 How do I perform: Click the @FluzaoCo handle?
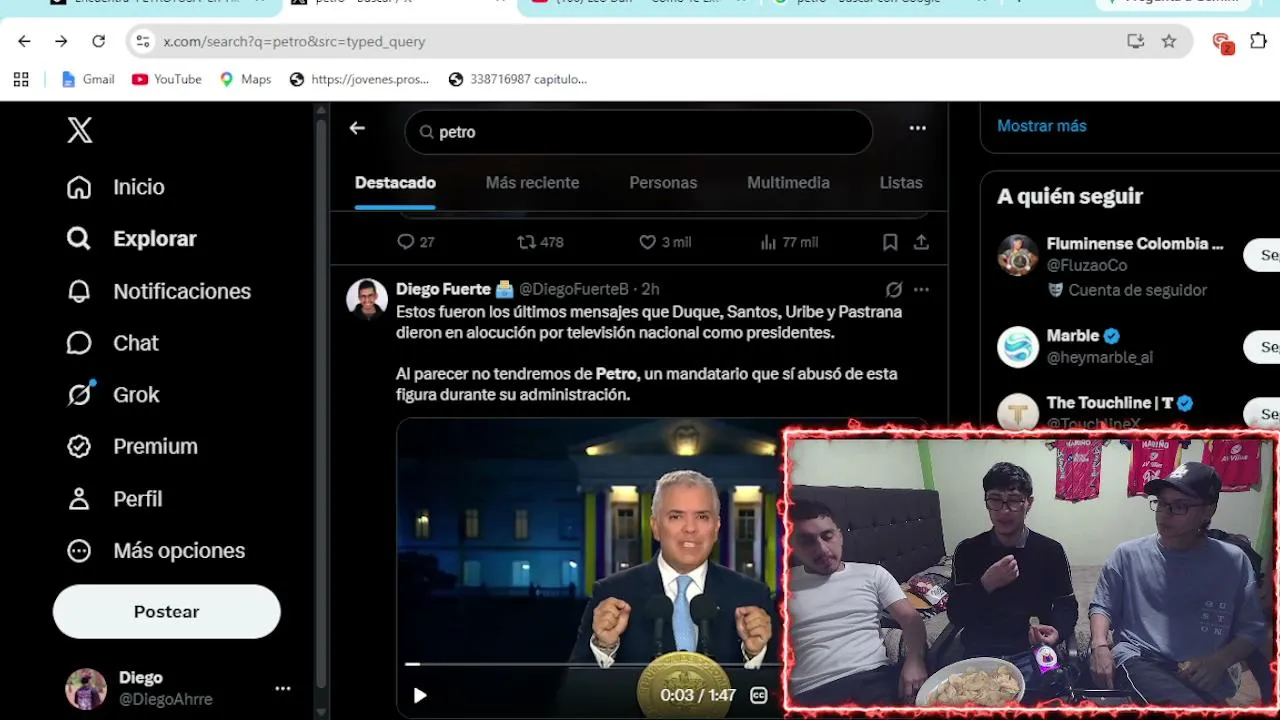(x=1087, y=265)
